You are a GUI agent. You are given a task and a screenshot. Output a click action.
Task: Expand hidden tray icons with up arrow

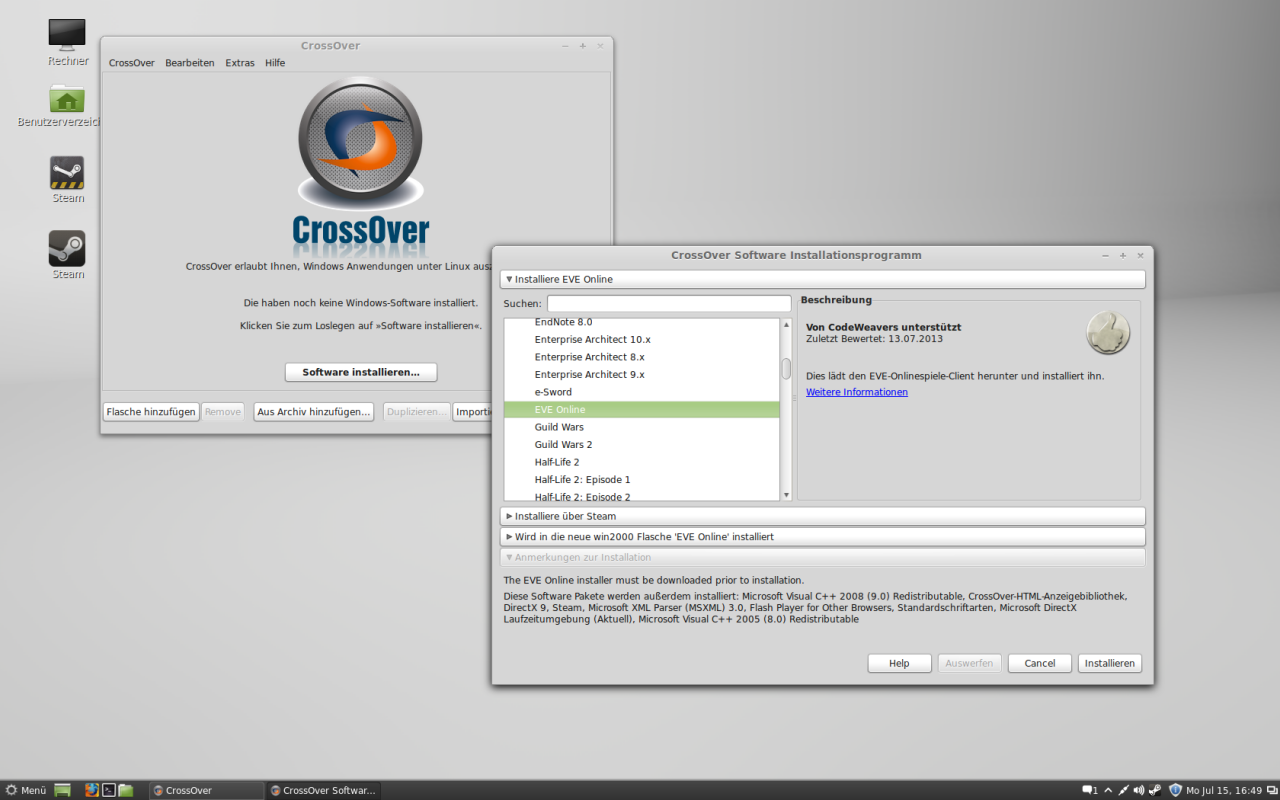(1108, 790)
